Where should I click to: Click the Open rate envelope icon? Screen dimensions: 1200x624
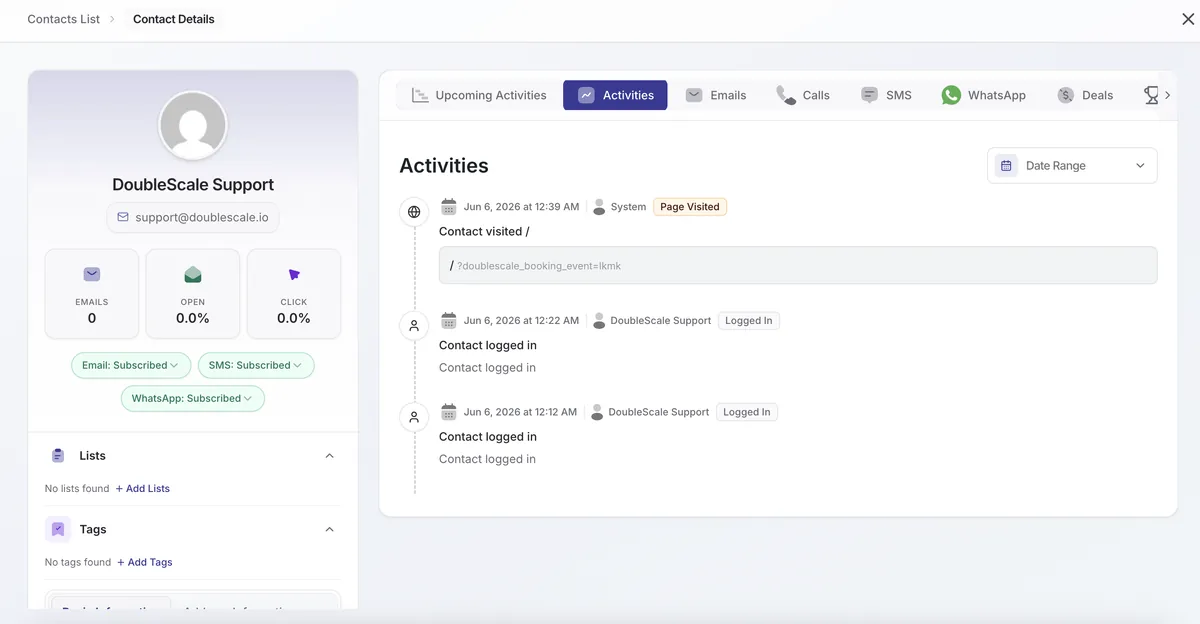(x=193, y=274)
